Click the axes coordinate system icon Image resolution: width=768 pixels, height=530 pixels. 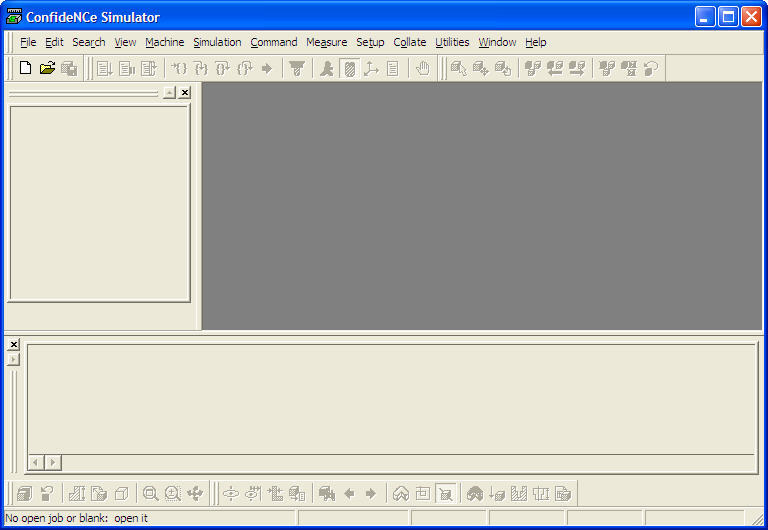click(371, 68)
